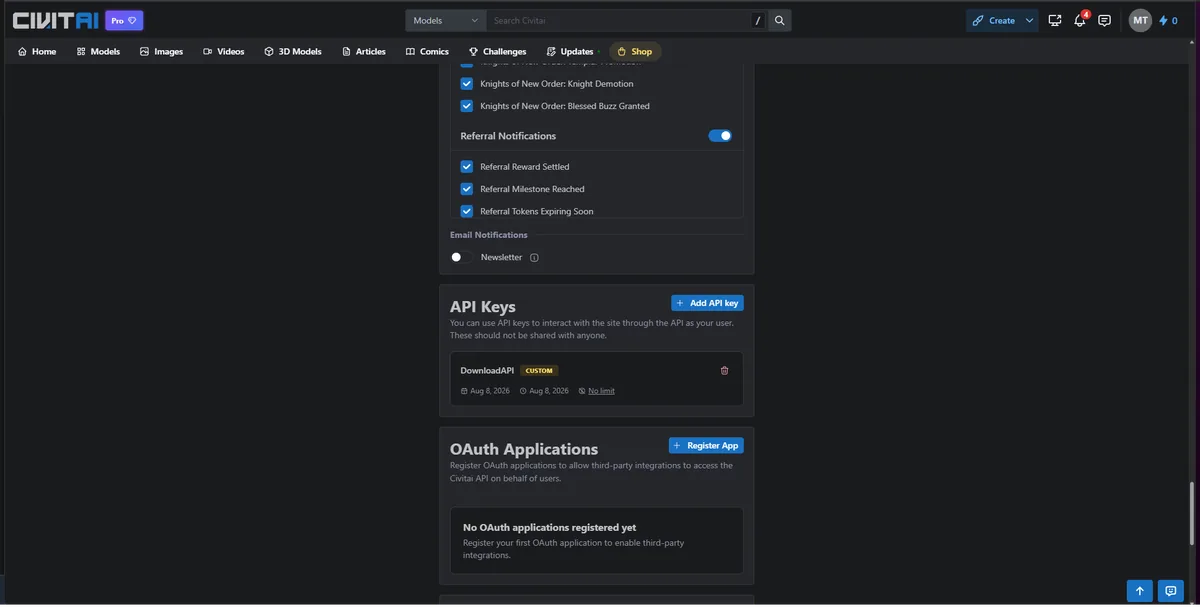Open the 3D Models tab
The height and width of the screenshot is (612, 1200).
click(293, 51)
